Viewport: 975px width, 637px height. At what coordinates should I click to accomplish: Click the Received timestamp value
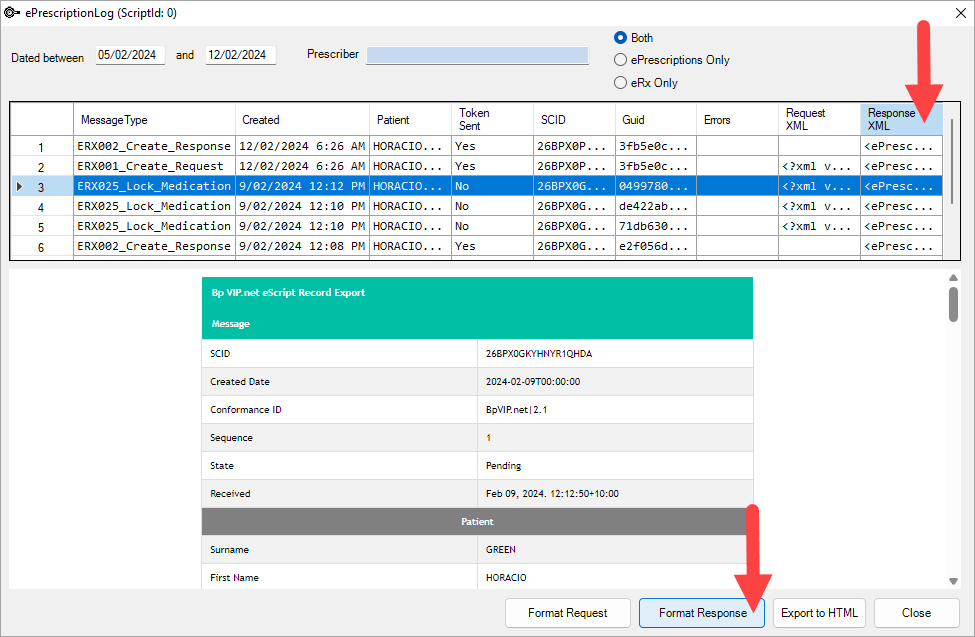552,493
